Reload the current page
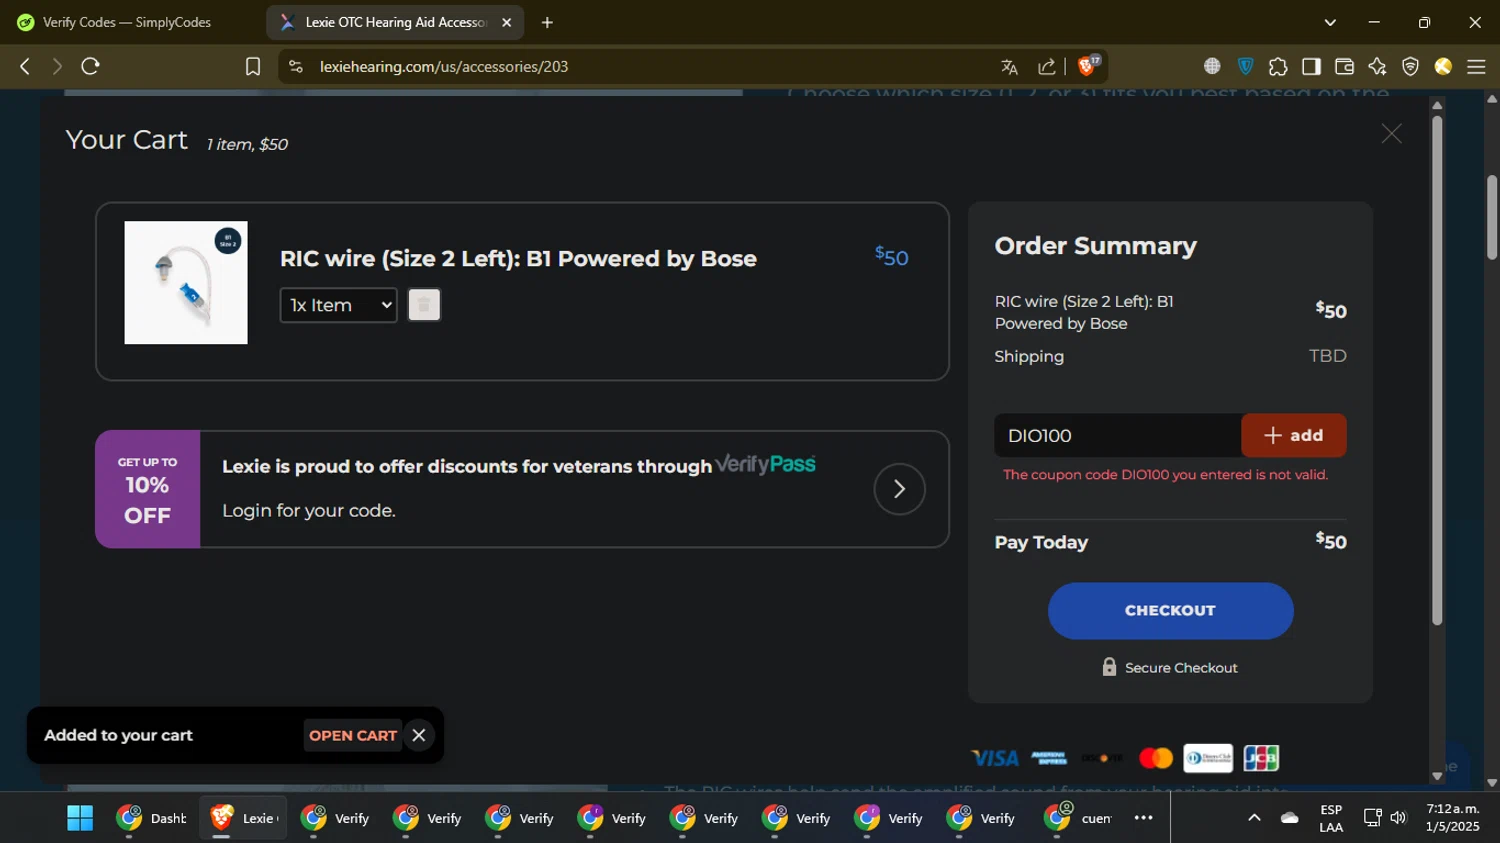The width and height of the screenshot is (1500, 843). click(x=90, y=66)
